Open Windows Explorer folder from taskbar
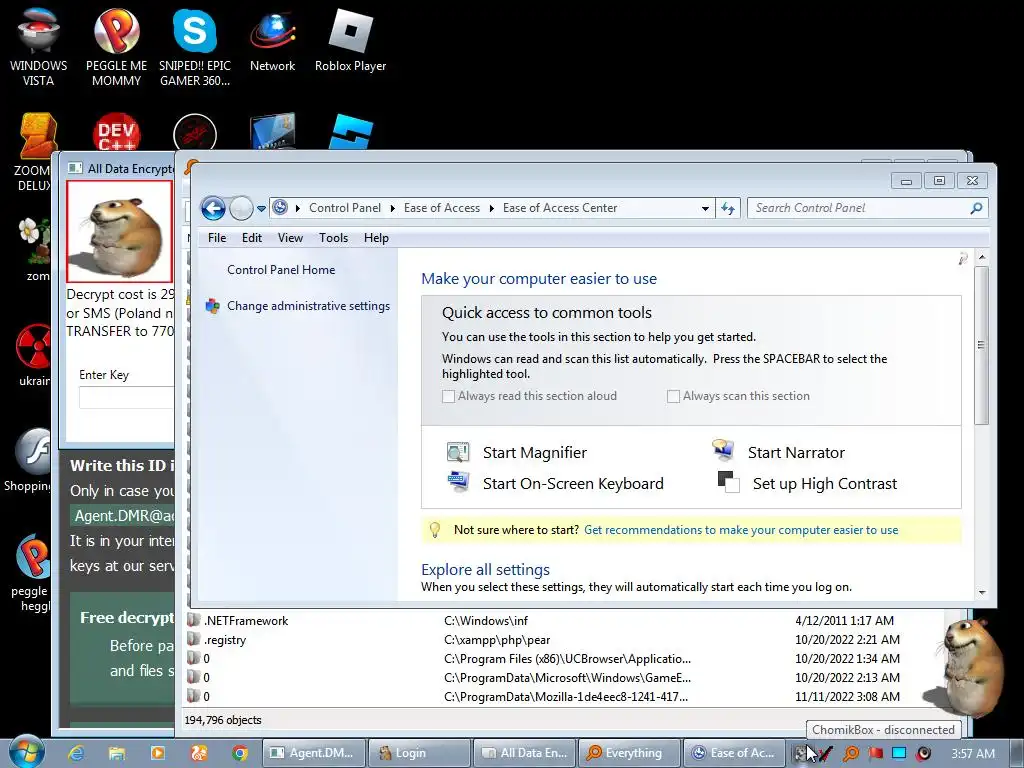 coord(117,753)
